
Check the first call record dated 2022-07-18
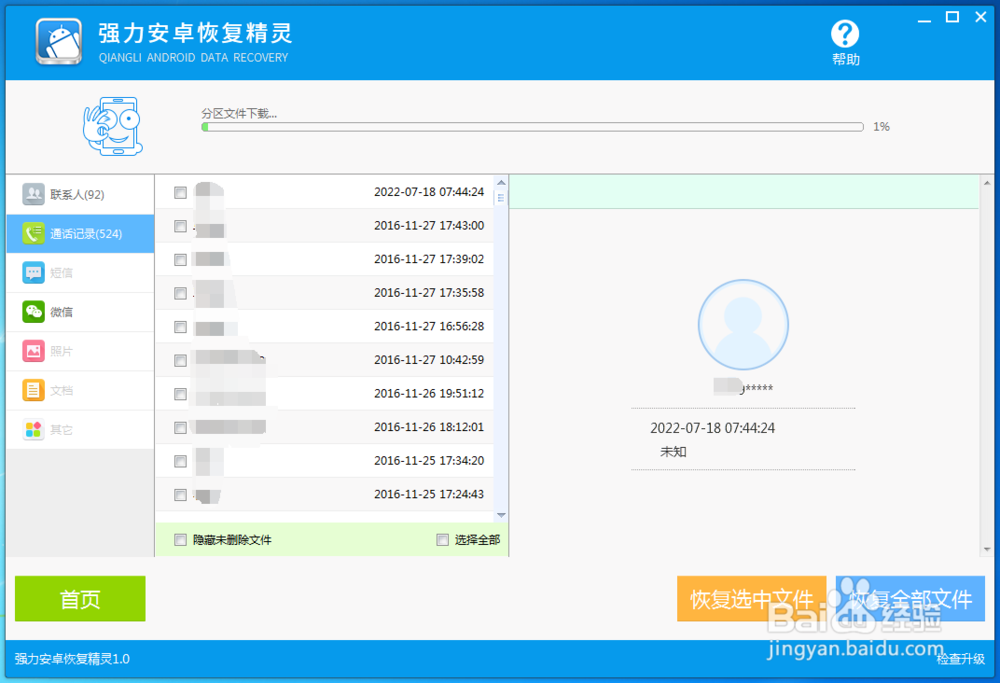pos(180,192)
